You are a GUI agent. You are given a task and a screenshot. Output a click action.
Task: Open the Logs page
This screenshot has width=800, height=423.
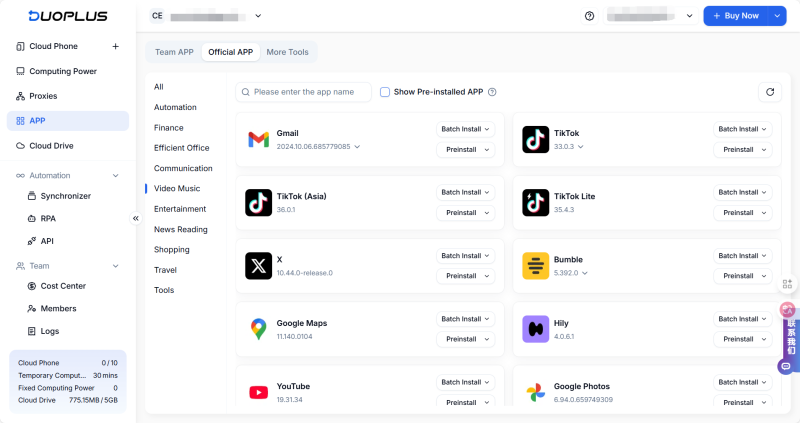49,331
